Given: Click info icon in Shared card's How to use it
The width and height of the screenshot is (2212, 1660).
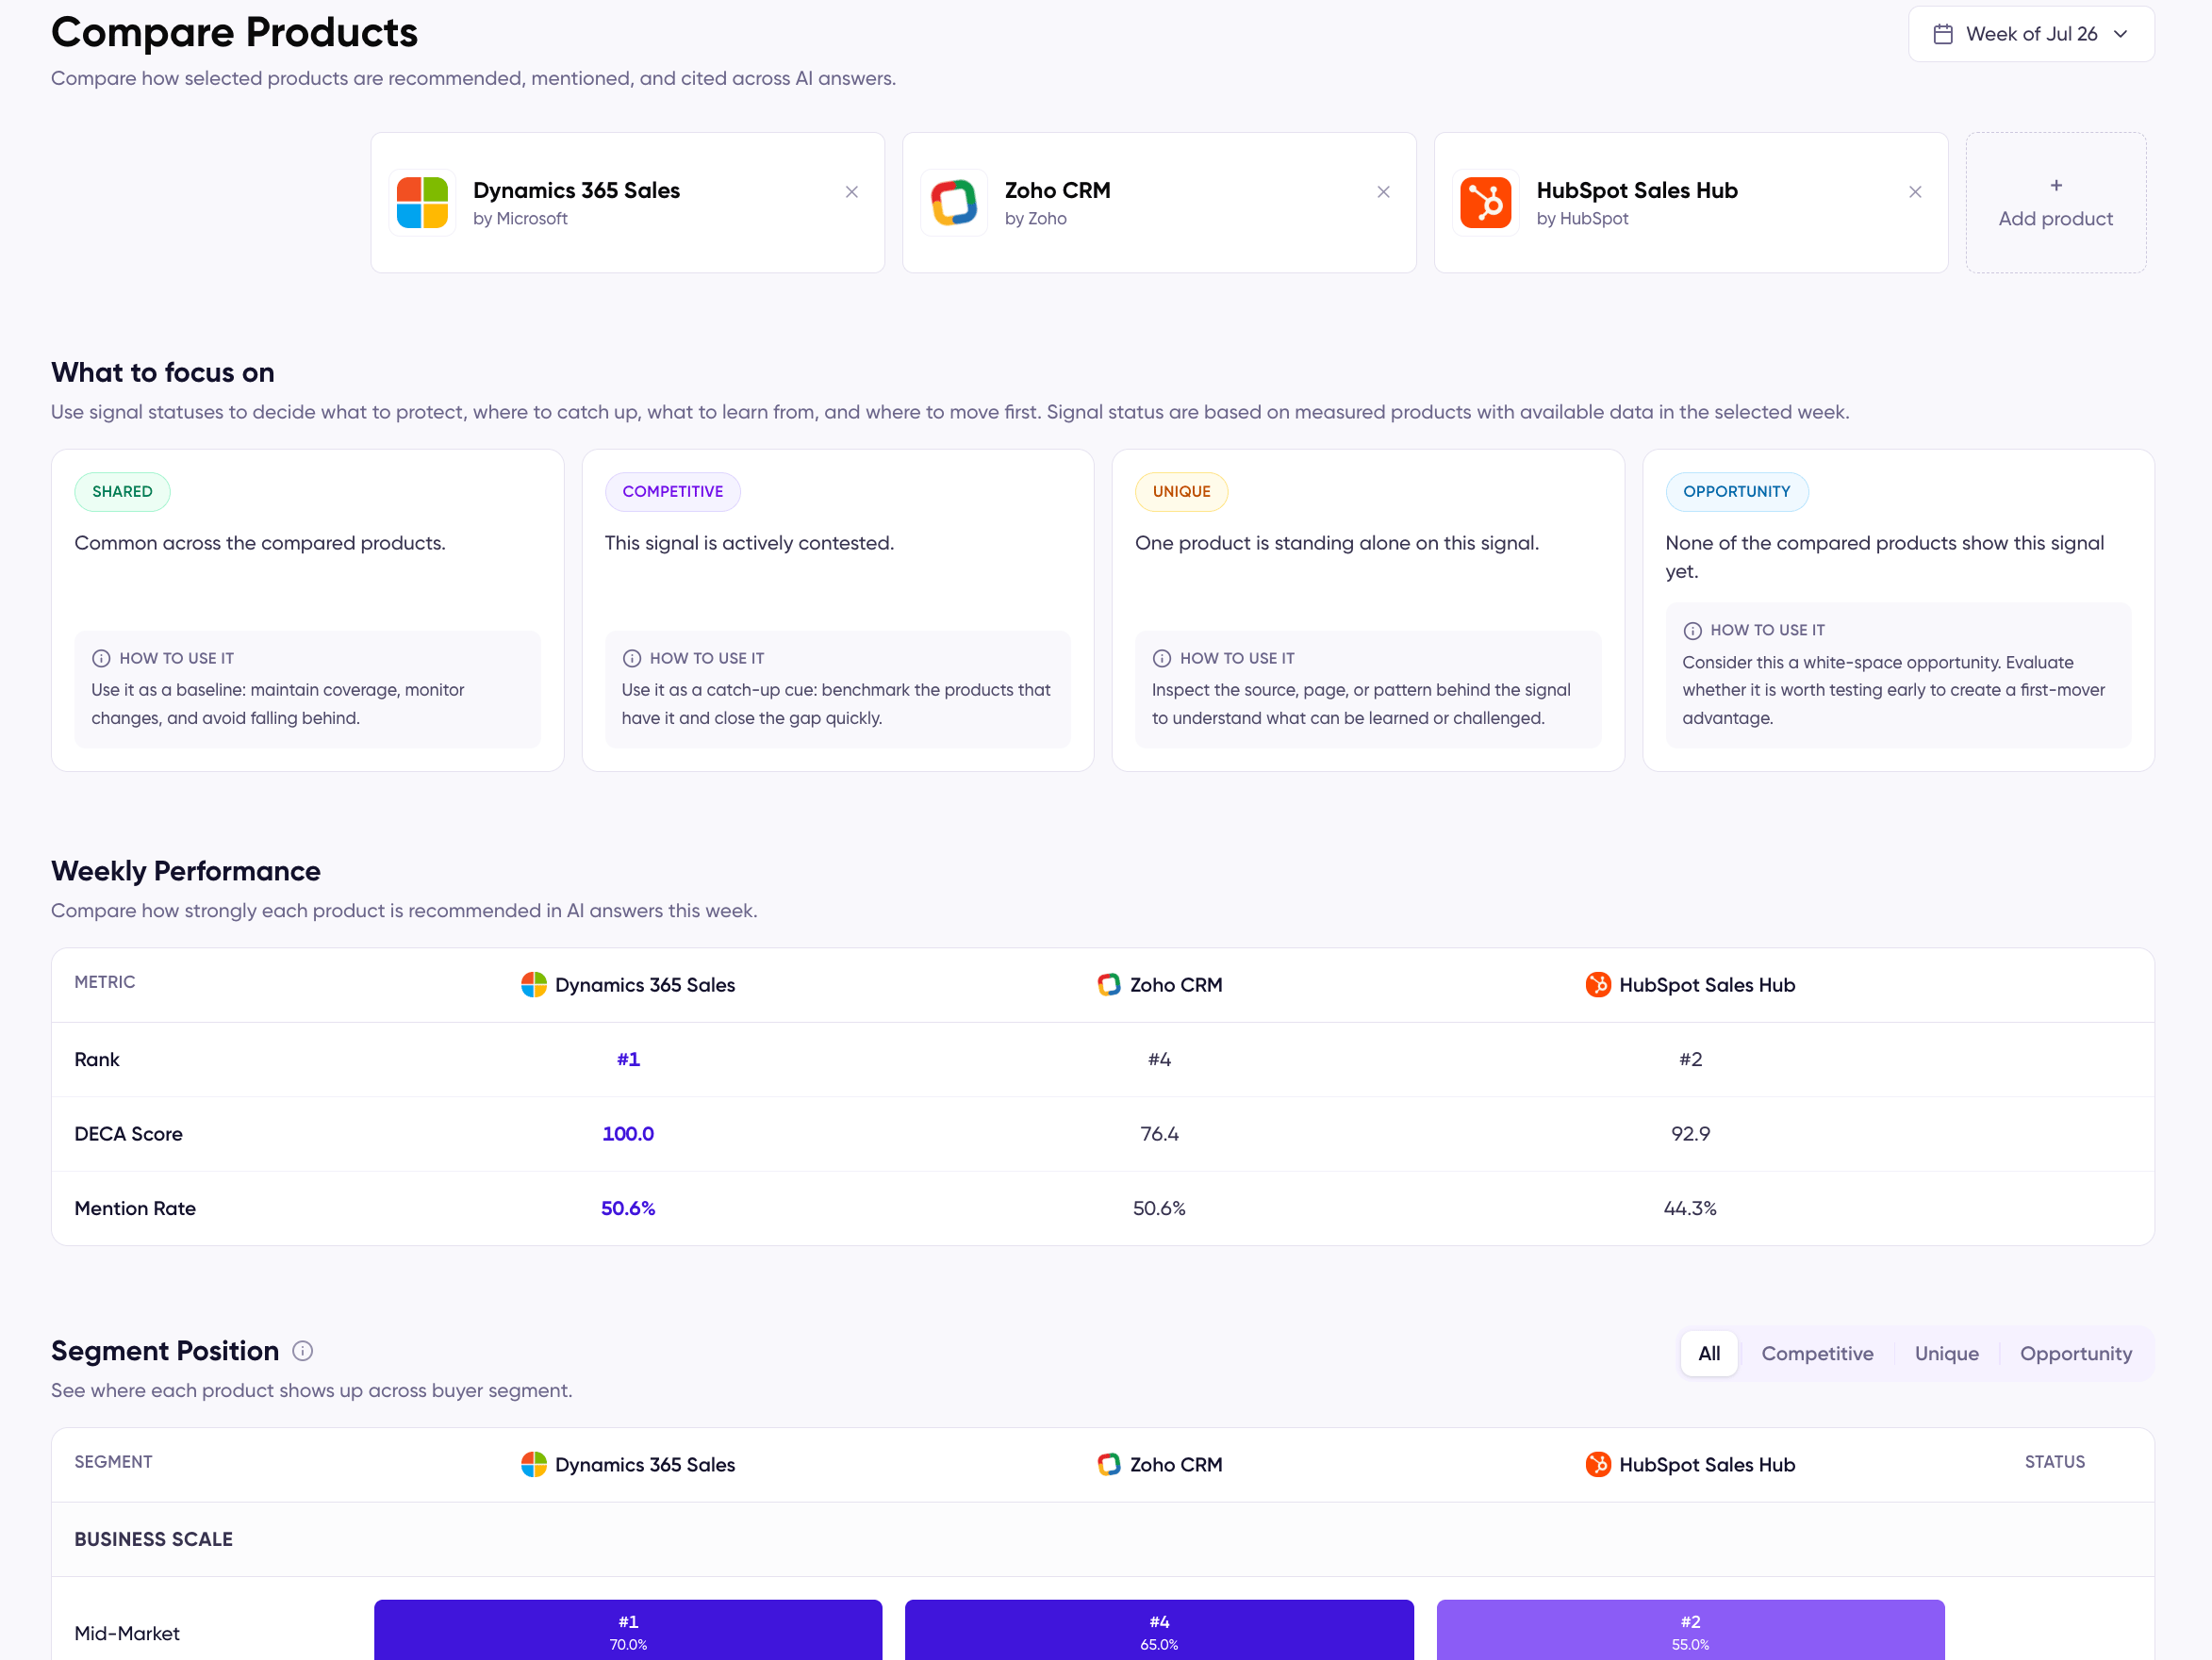Looking at the screenshot, I should pyautogui.click(x=101, y=658).
